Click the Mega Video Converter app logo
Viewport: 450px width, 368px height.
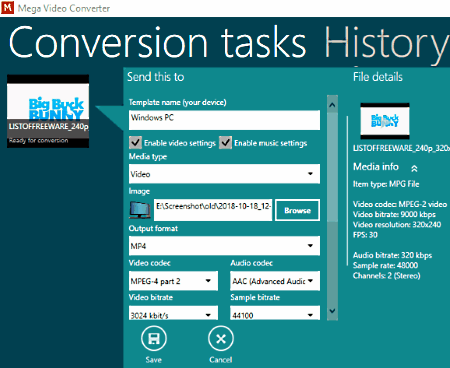pyautogui.click(x=7, y=8)
